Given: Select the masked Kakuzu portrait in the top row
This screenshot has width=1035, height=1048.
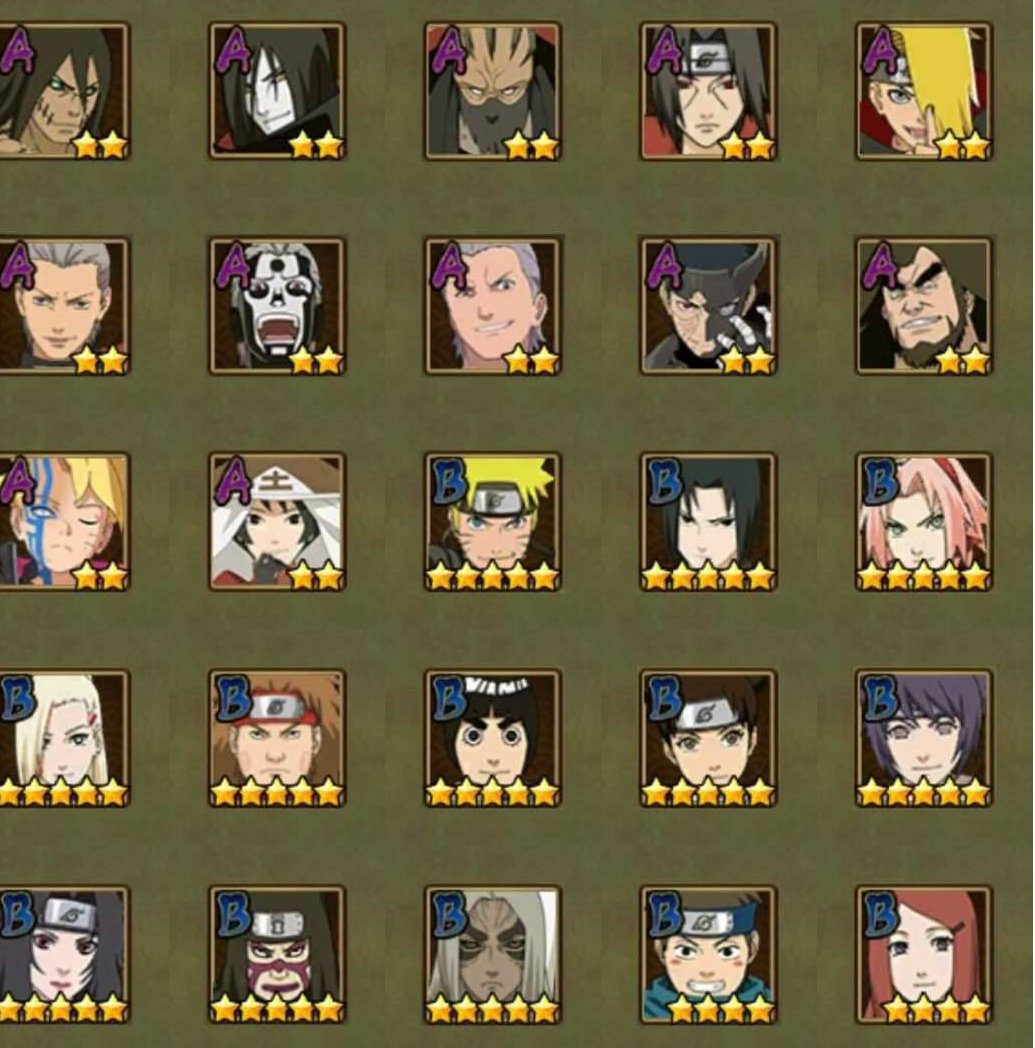Looking at the screenshot, I should [x=493, y=91].
